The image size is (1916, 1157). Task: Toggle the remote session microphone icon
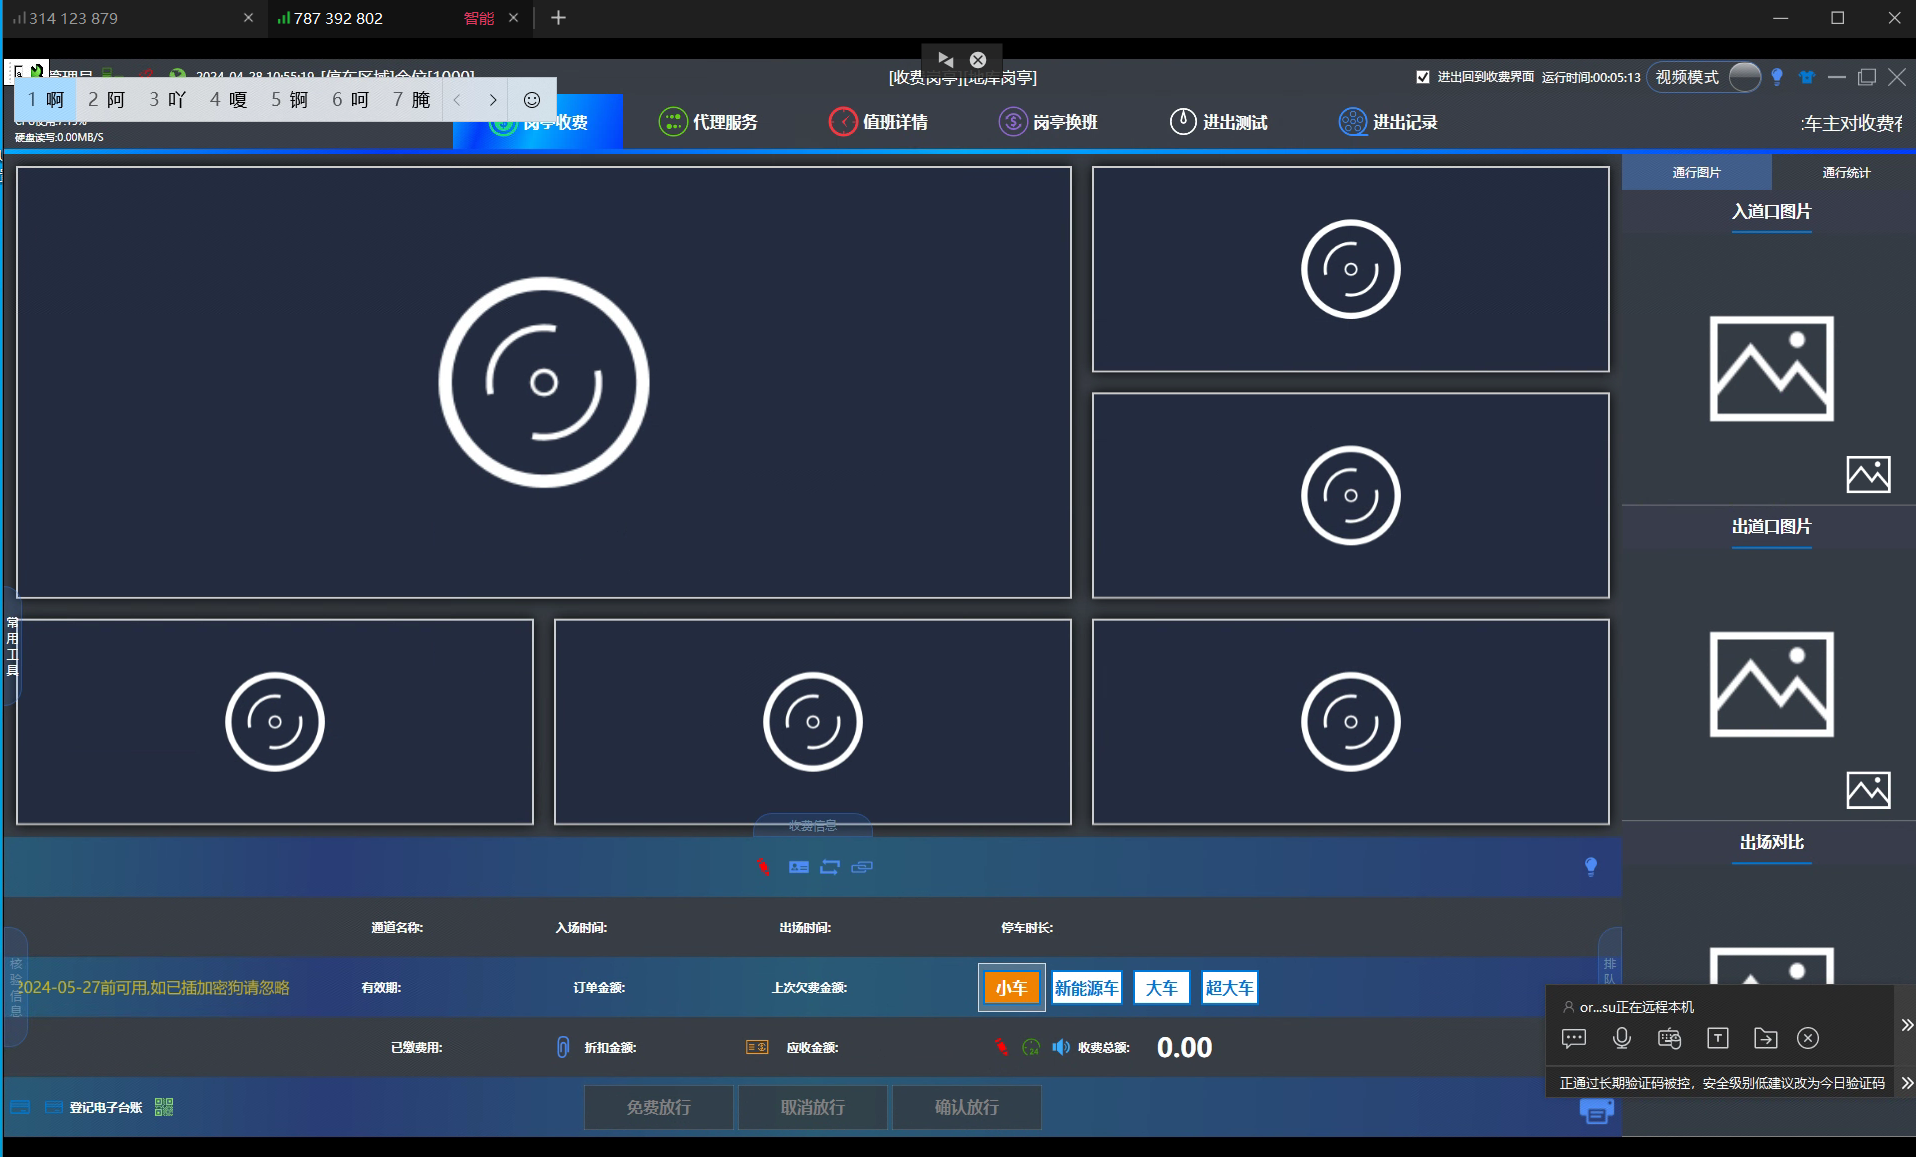(1622, 1038)
